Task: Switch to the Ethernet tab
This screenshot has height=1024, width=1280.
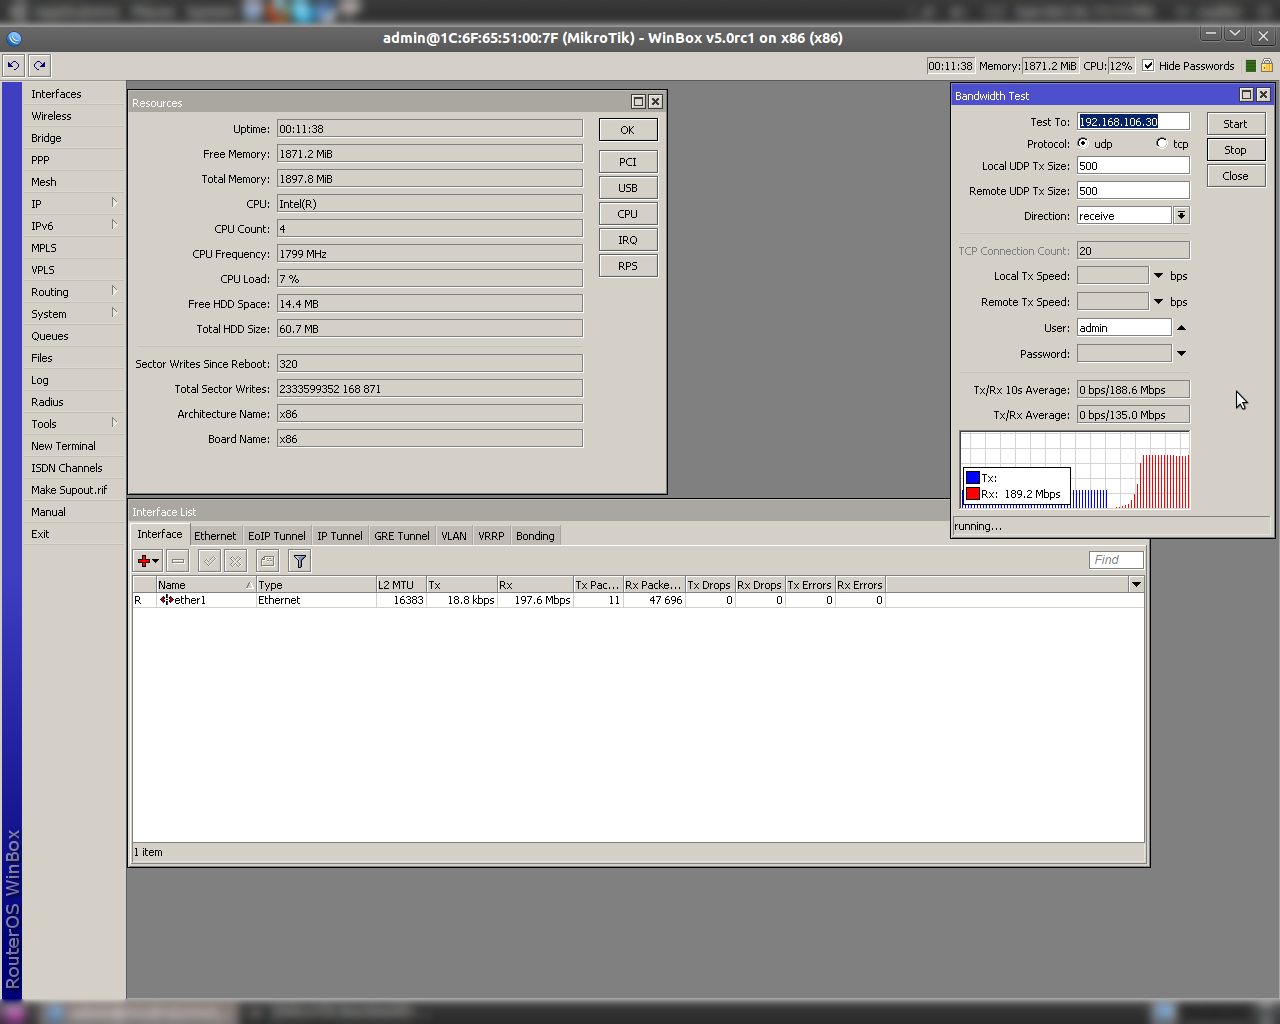Action: (x=215, y=536)
